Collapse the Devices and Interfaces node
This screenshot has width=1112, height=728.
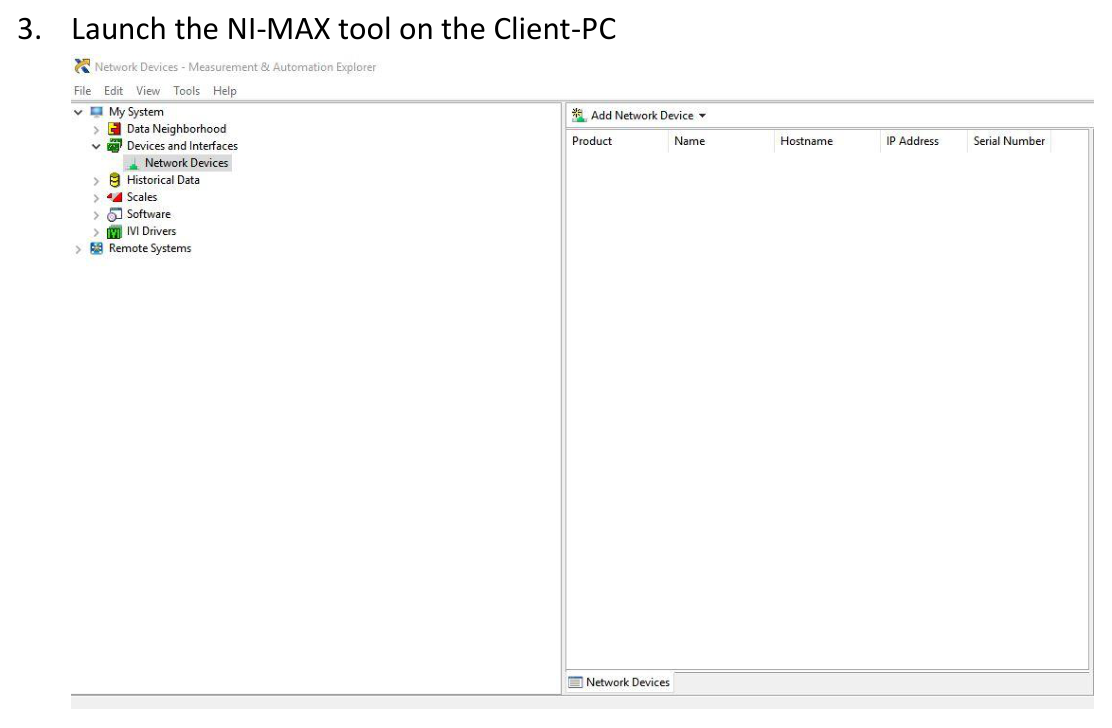coord(96,147)
